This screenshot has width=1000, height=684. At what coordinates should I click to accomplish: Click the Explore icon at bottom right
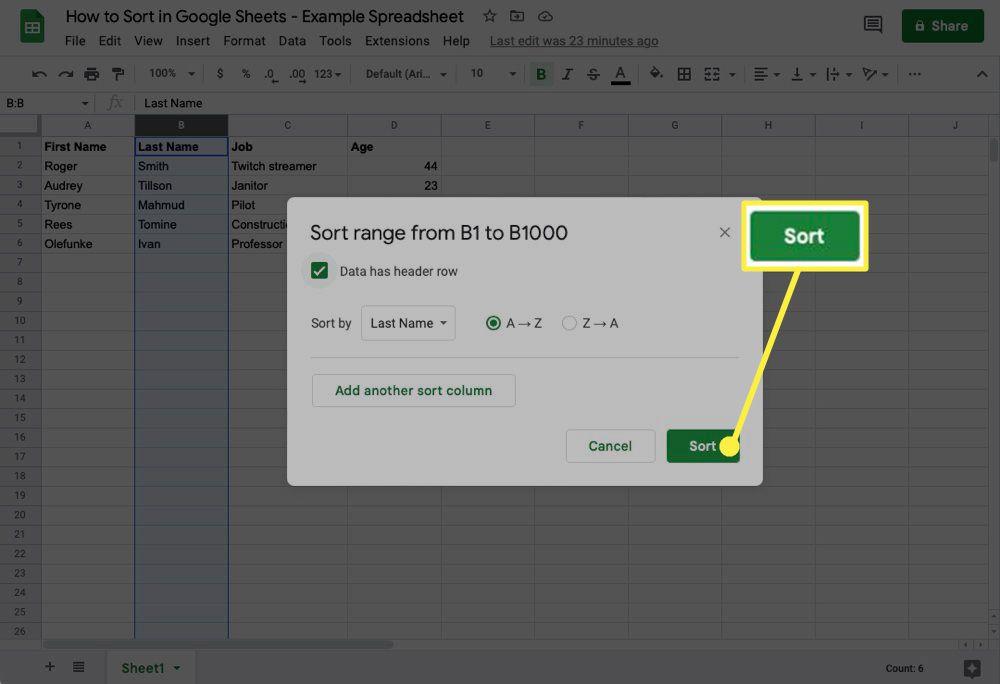(971, 668)
